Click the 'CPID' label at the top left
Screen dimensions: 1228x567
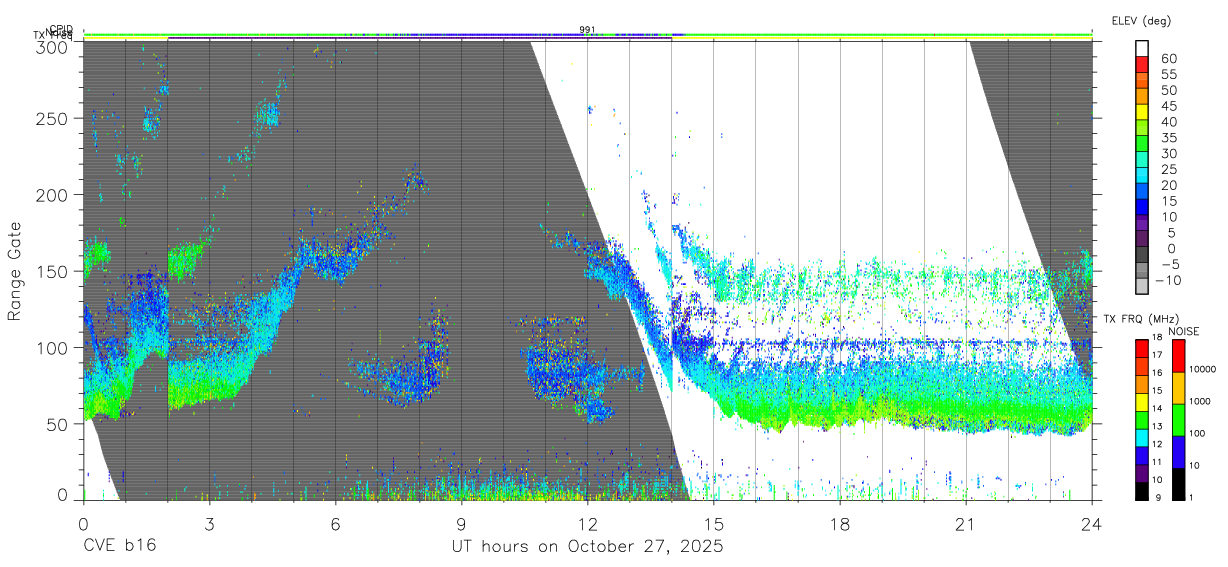61,29
